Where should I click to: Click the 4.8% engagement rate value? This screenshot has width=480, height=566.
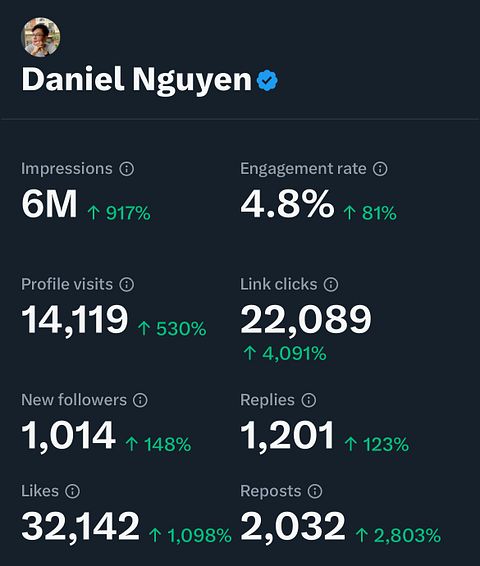point(287,204)
